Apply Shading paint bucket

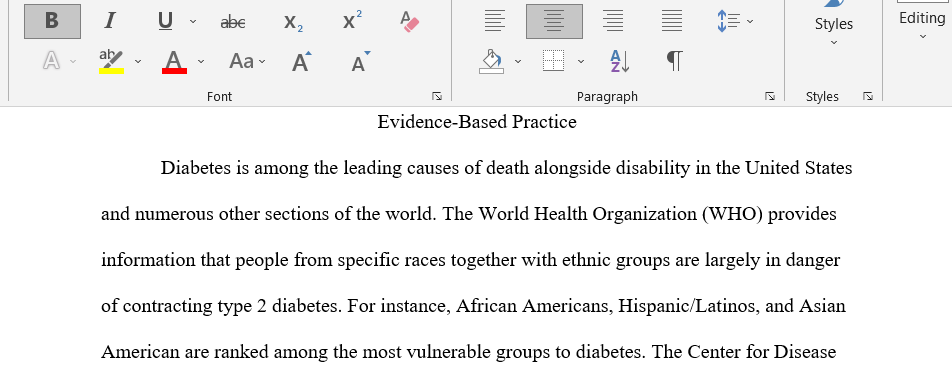492,61
